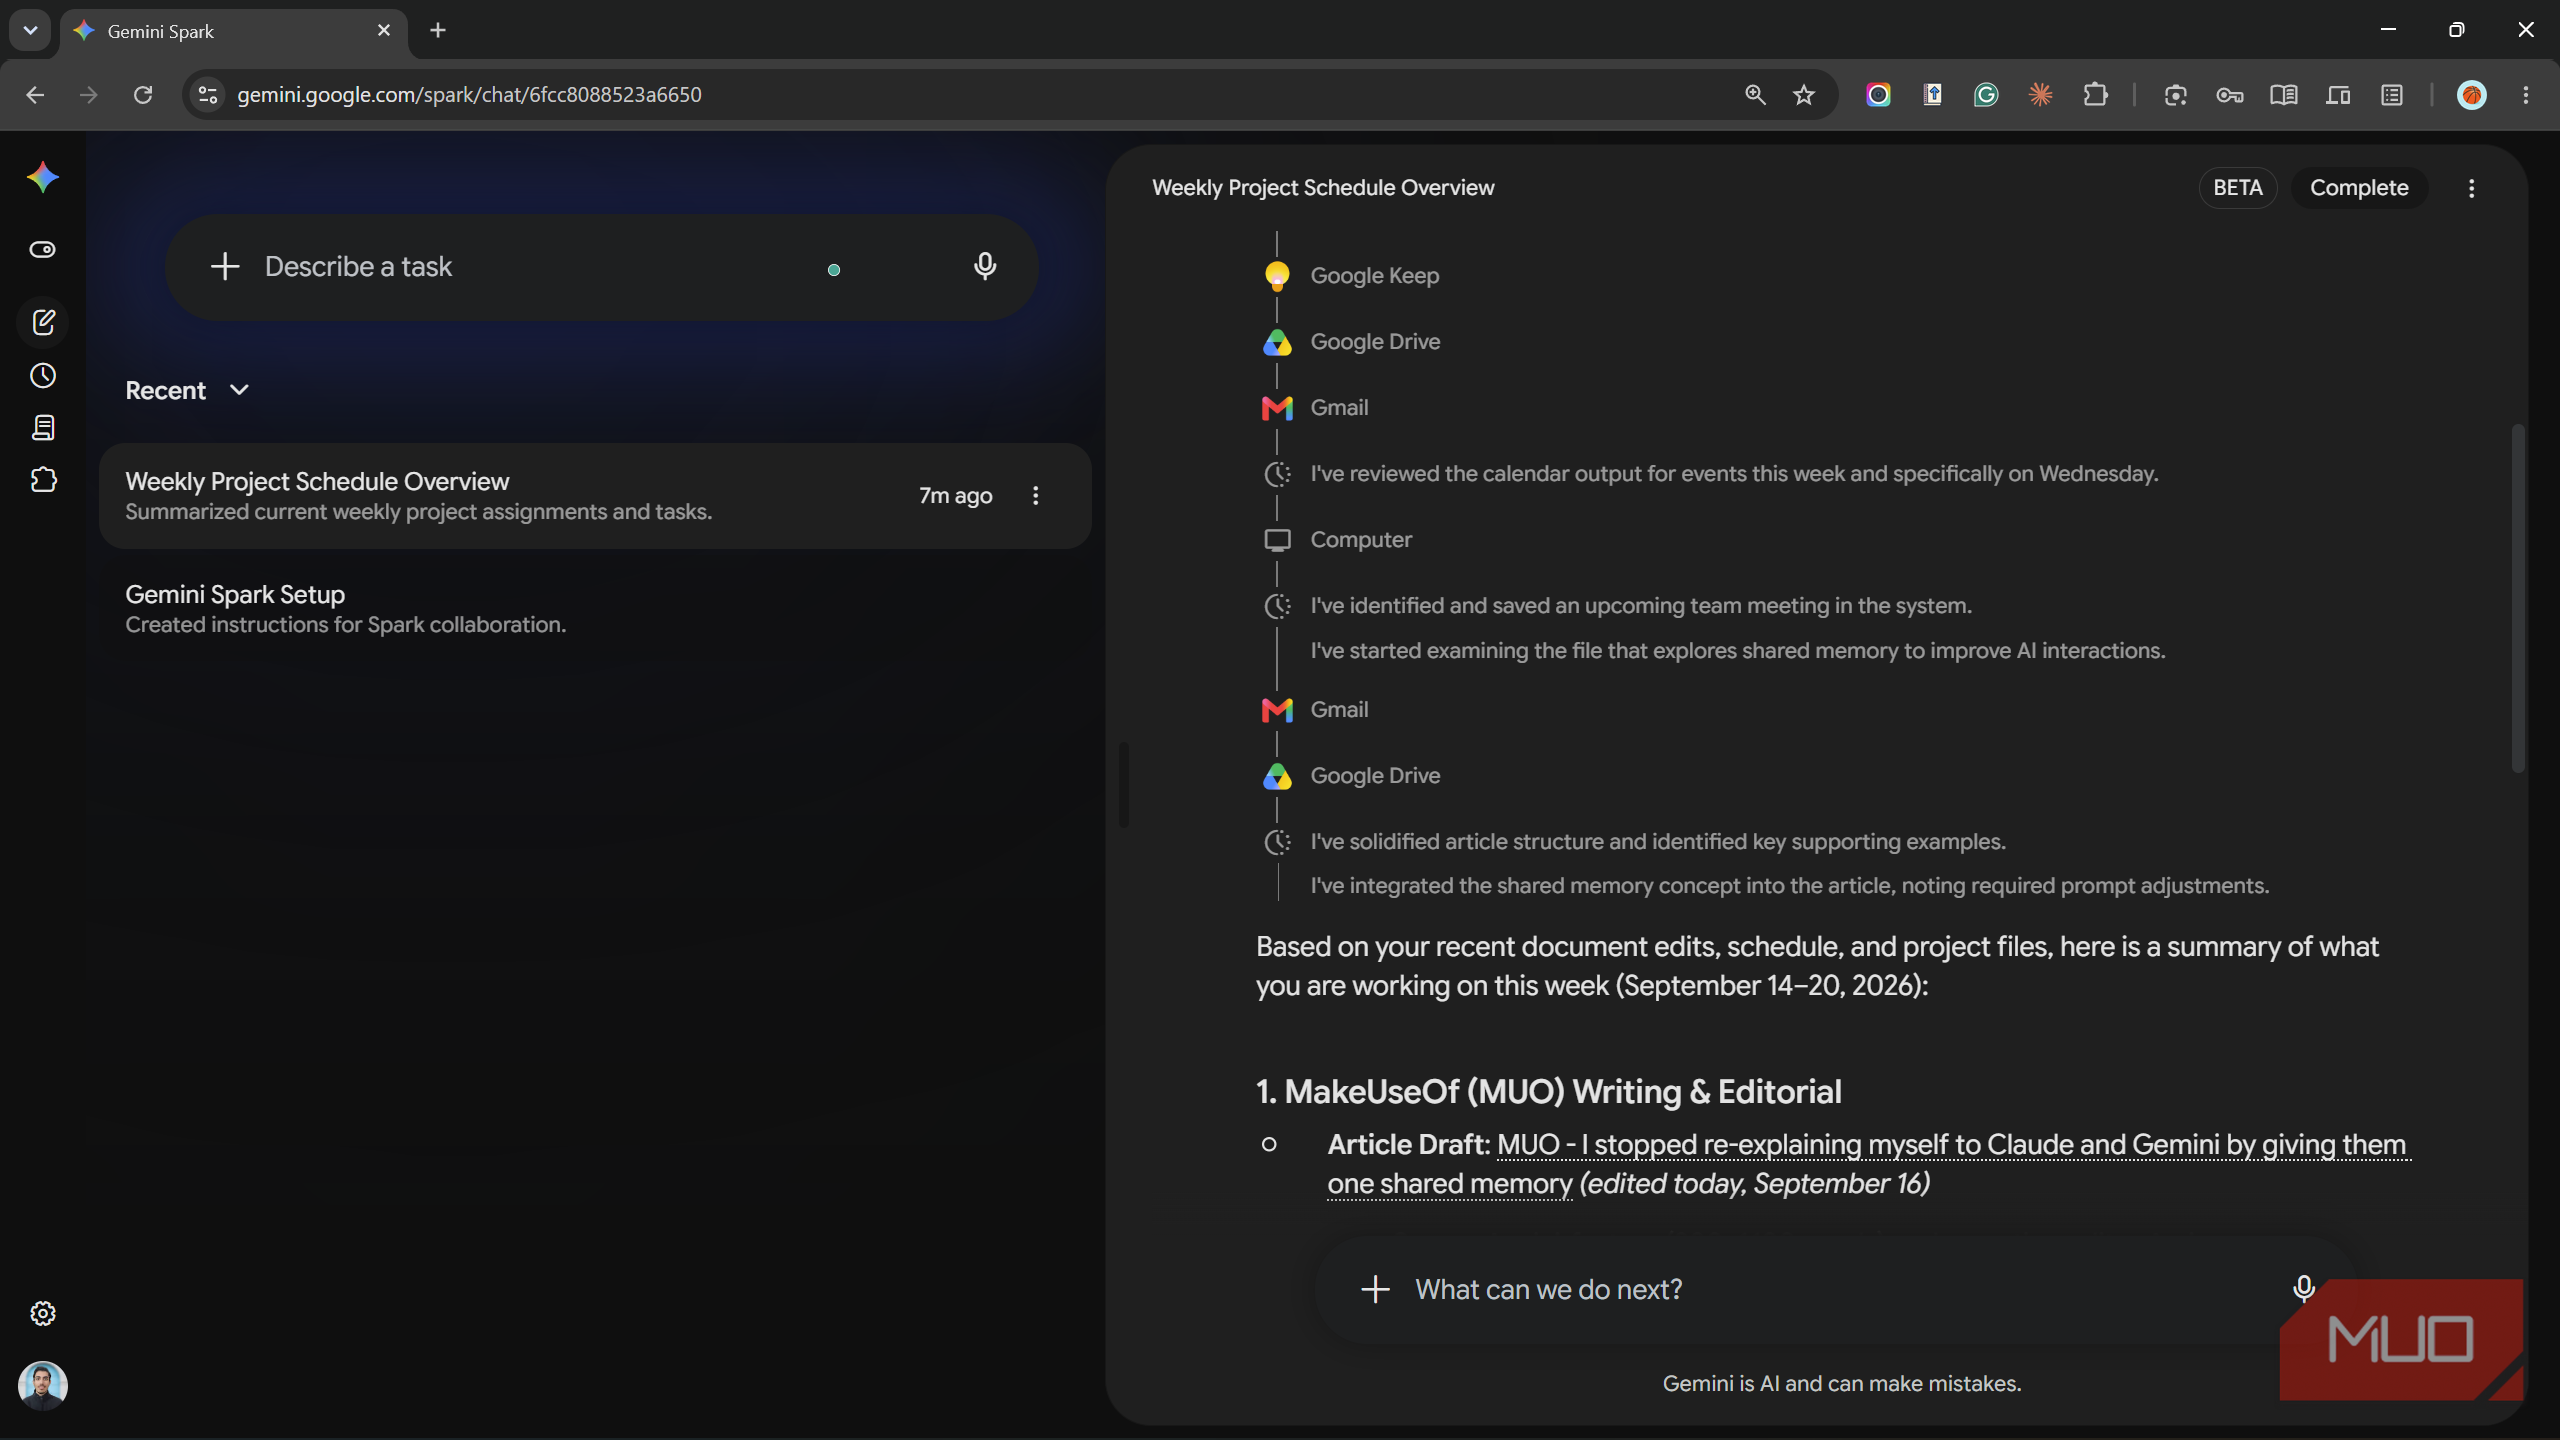The height and width of the screenshot is (1440, 2560).
Task: Select the Gemini Spark browser tab
Action: click(x=233, y=31)
